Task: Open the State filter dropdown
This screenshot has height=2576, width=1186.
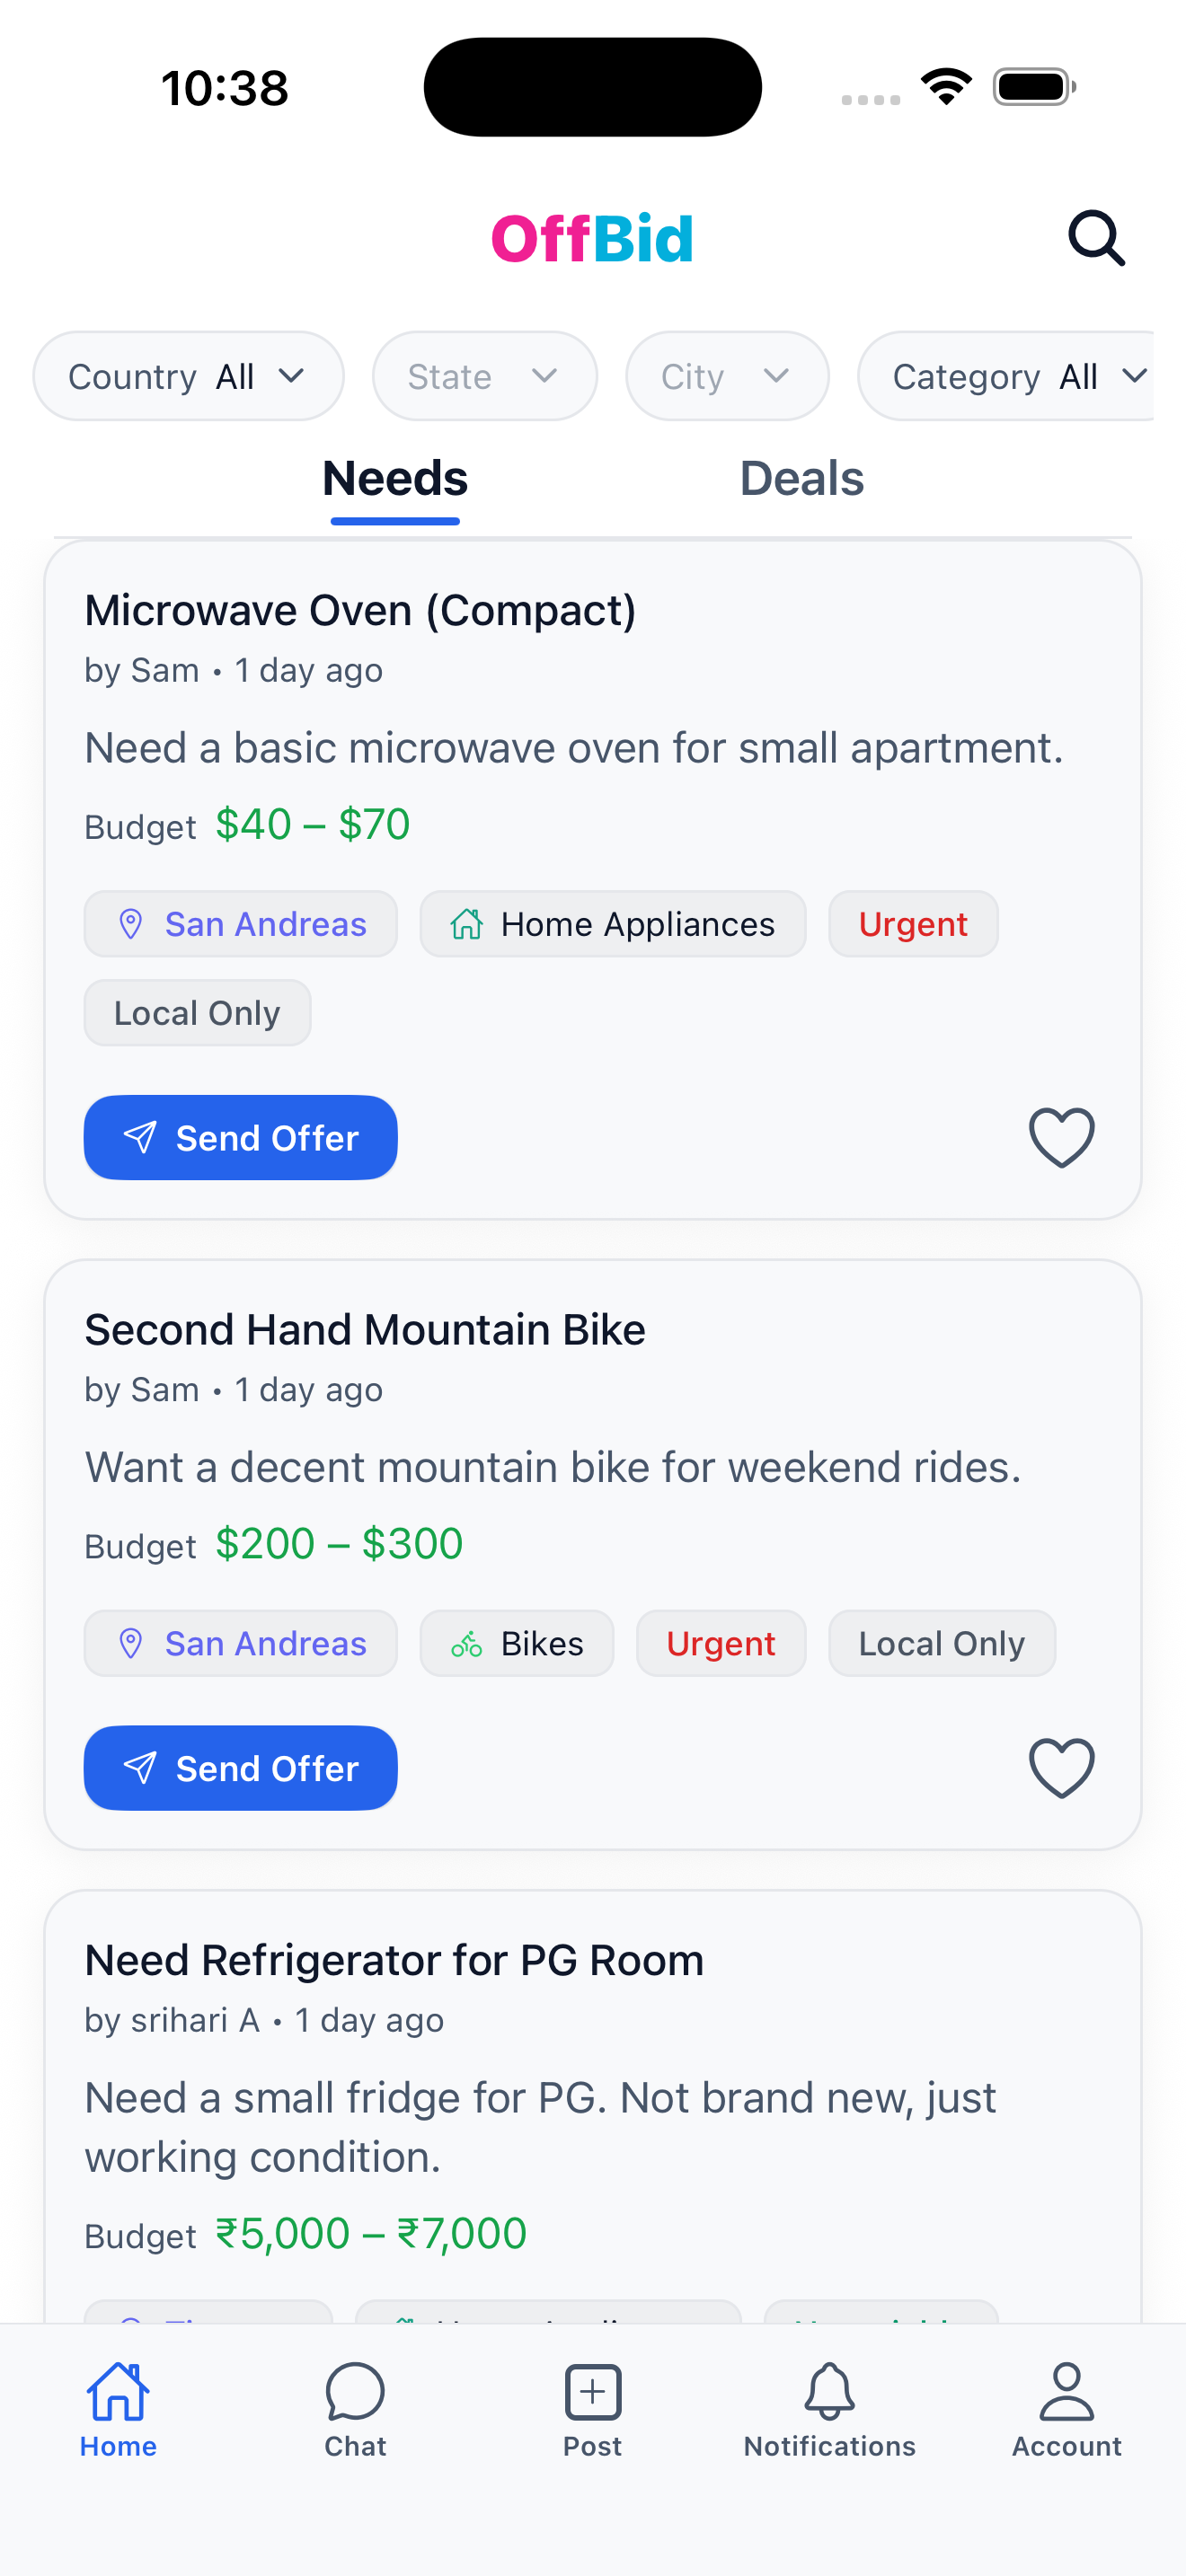Action: 484,376
